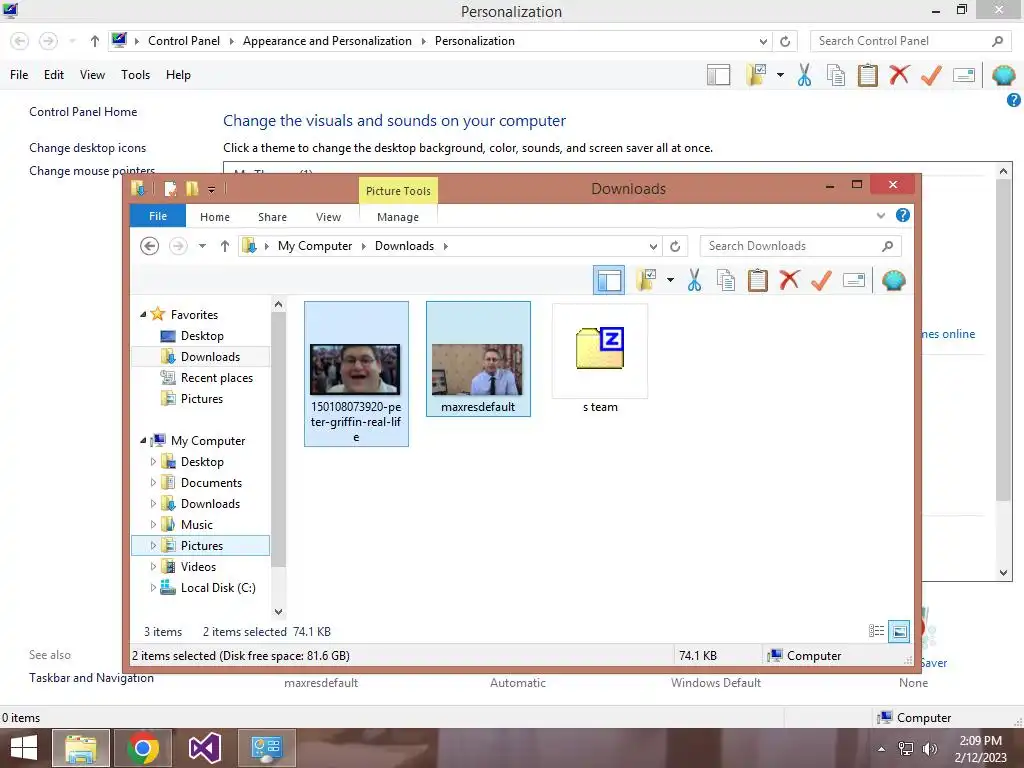The height and width of the screenshot is (768, 1024).
Task: Select the peter-griffin-real-life image thumbnail
Action: click(x=356, y=374)
